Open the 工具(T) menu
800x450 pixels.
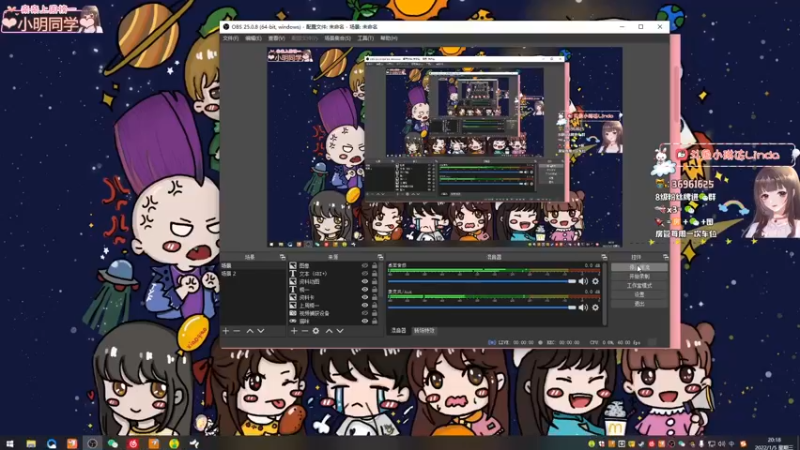[x=365, y=38]
